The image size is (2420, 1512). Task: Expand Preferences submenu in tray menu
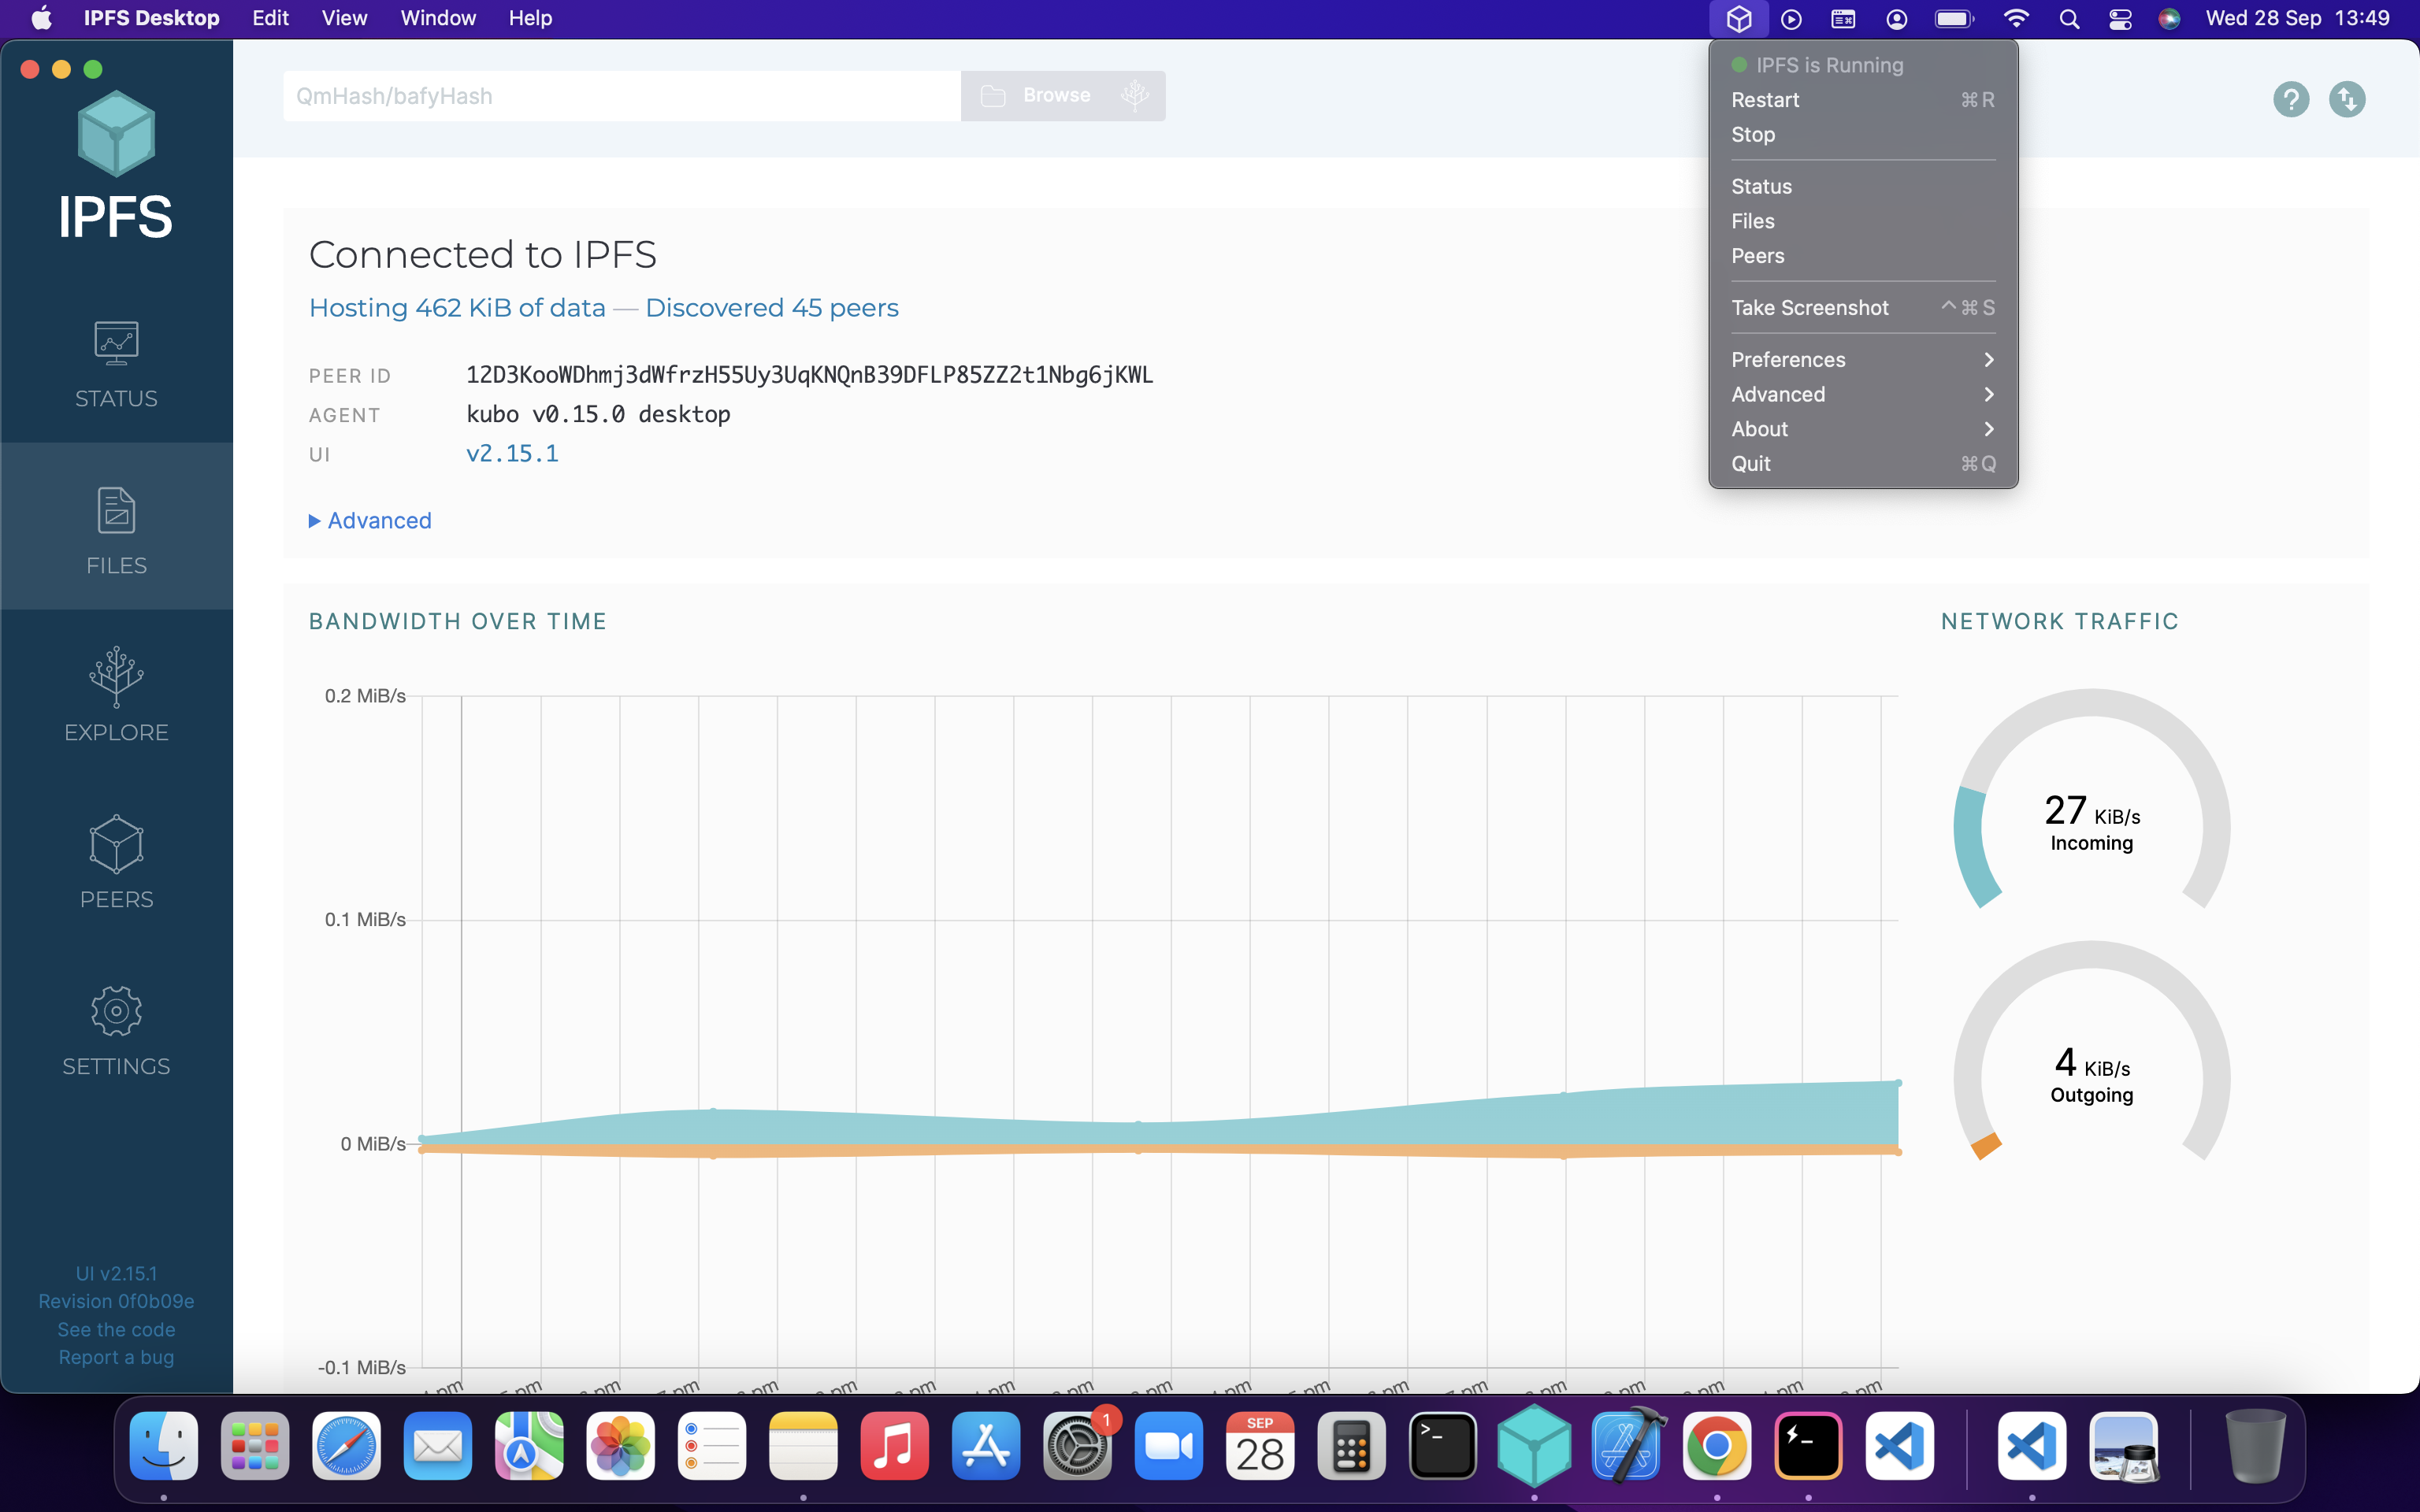(x=1863, y=359)
